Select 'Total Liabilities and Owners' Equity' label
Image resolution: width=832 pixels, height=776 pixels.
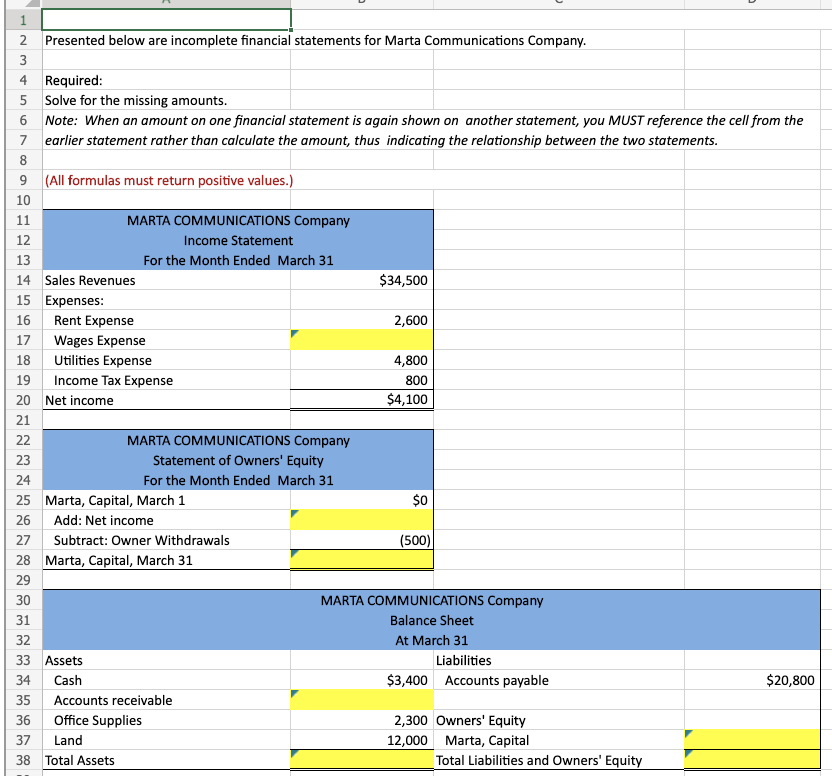pos(539,760)
